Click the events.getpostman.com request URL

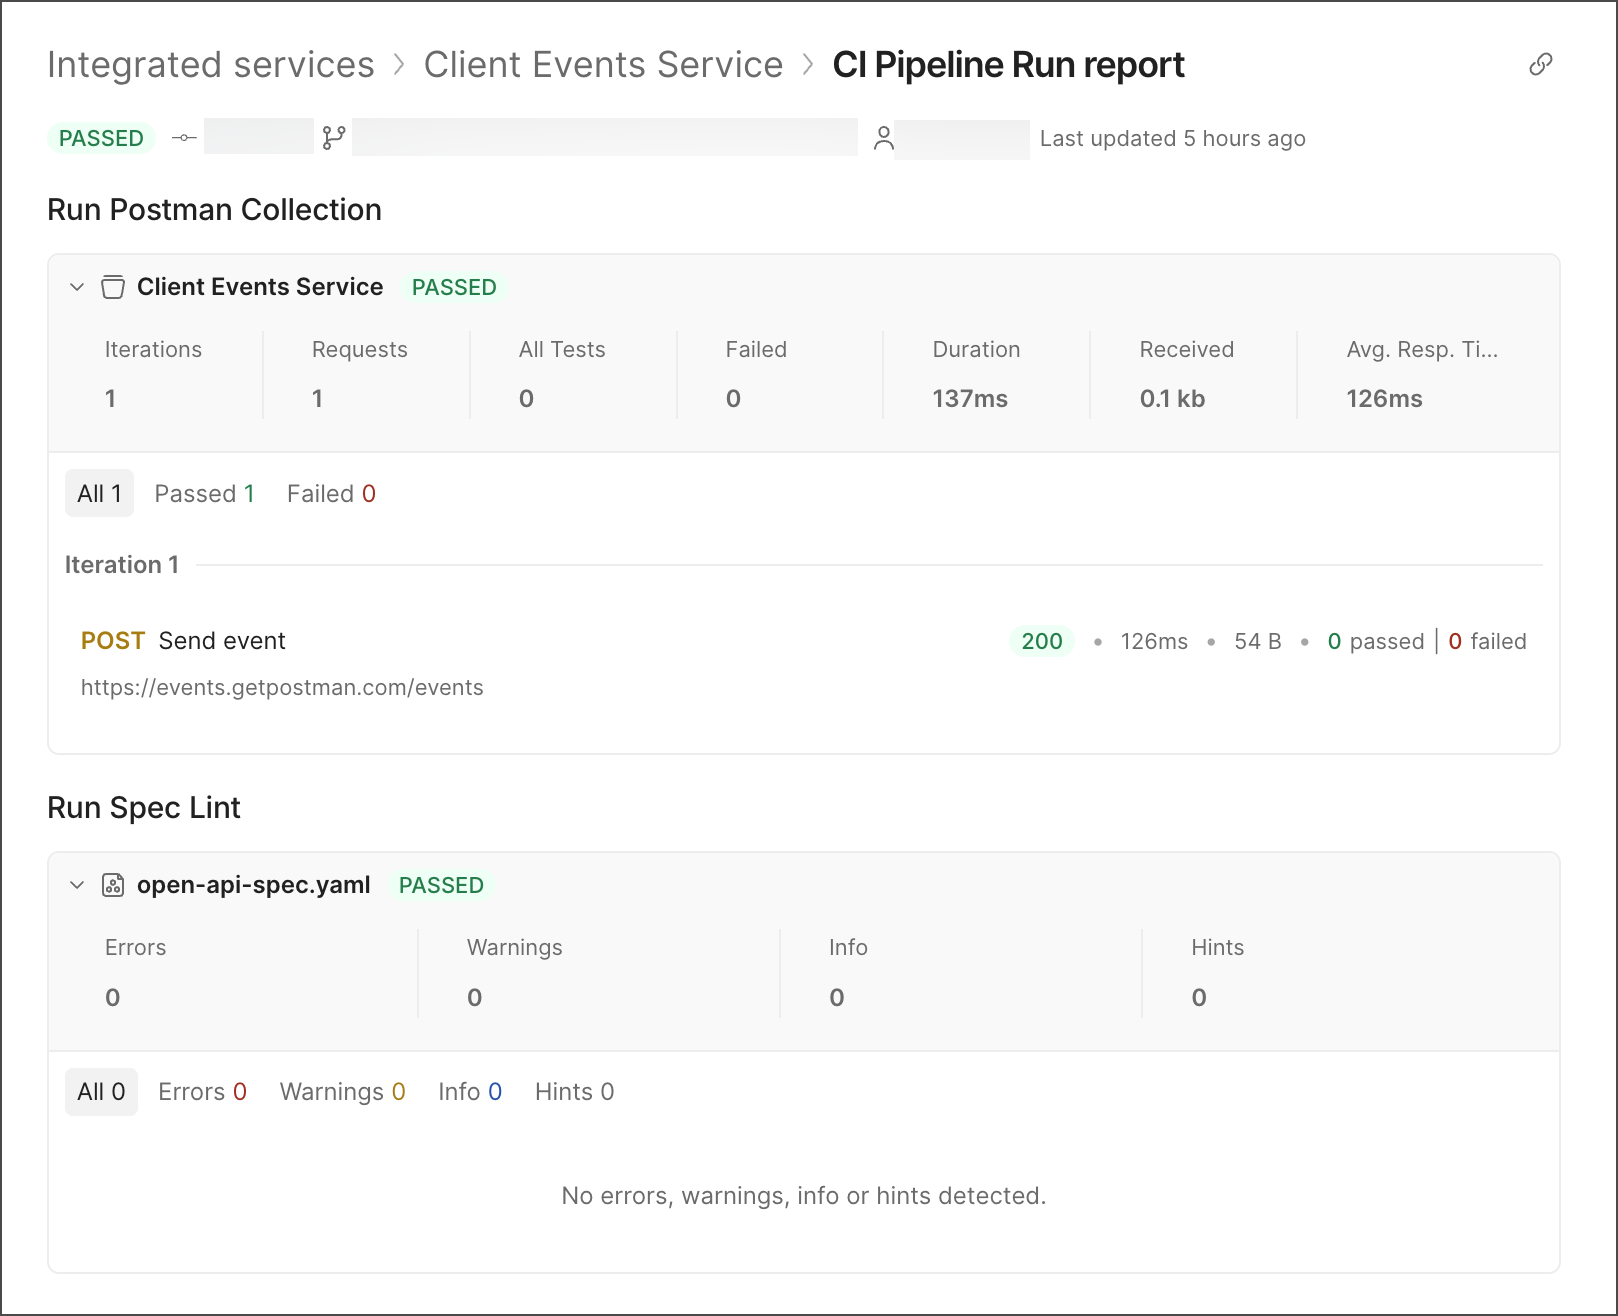coord(282,687)
